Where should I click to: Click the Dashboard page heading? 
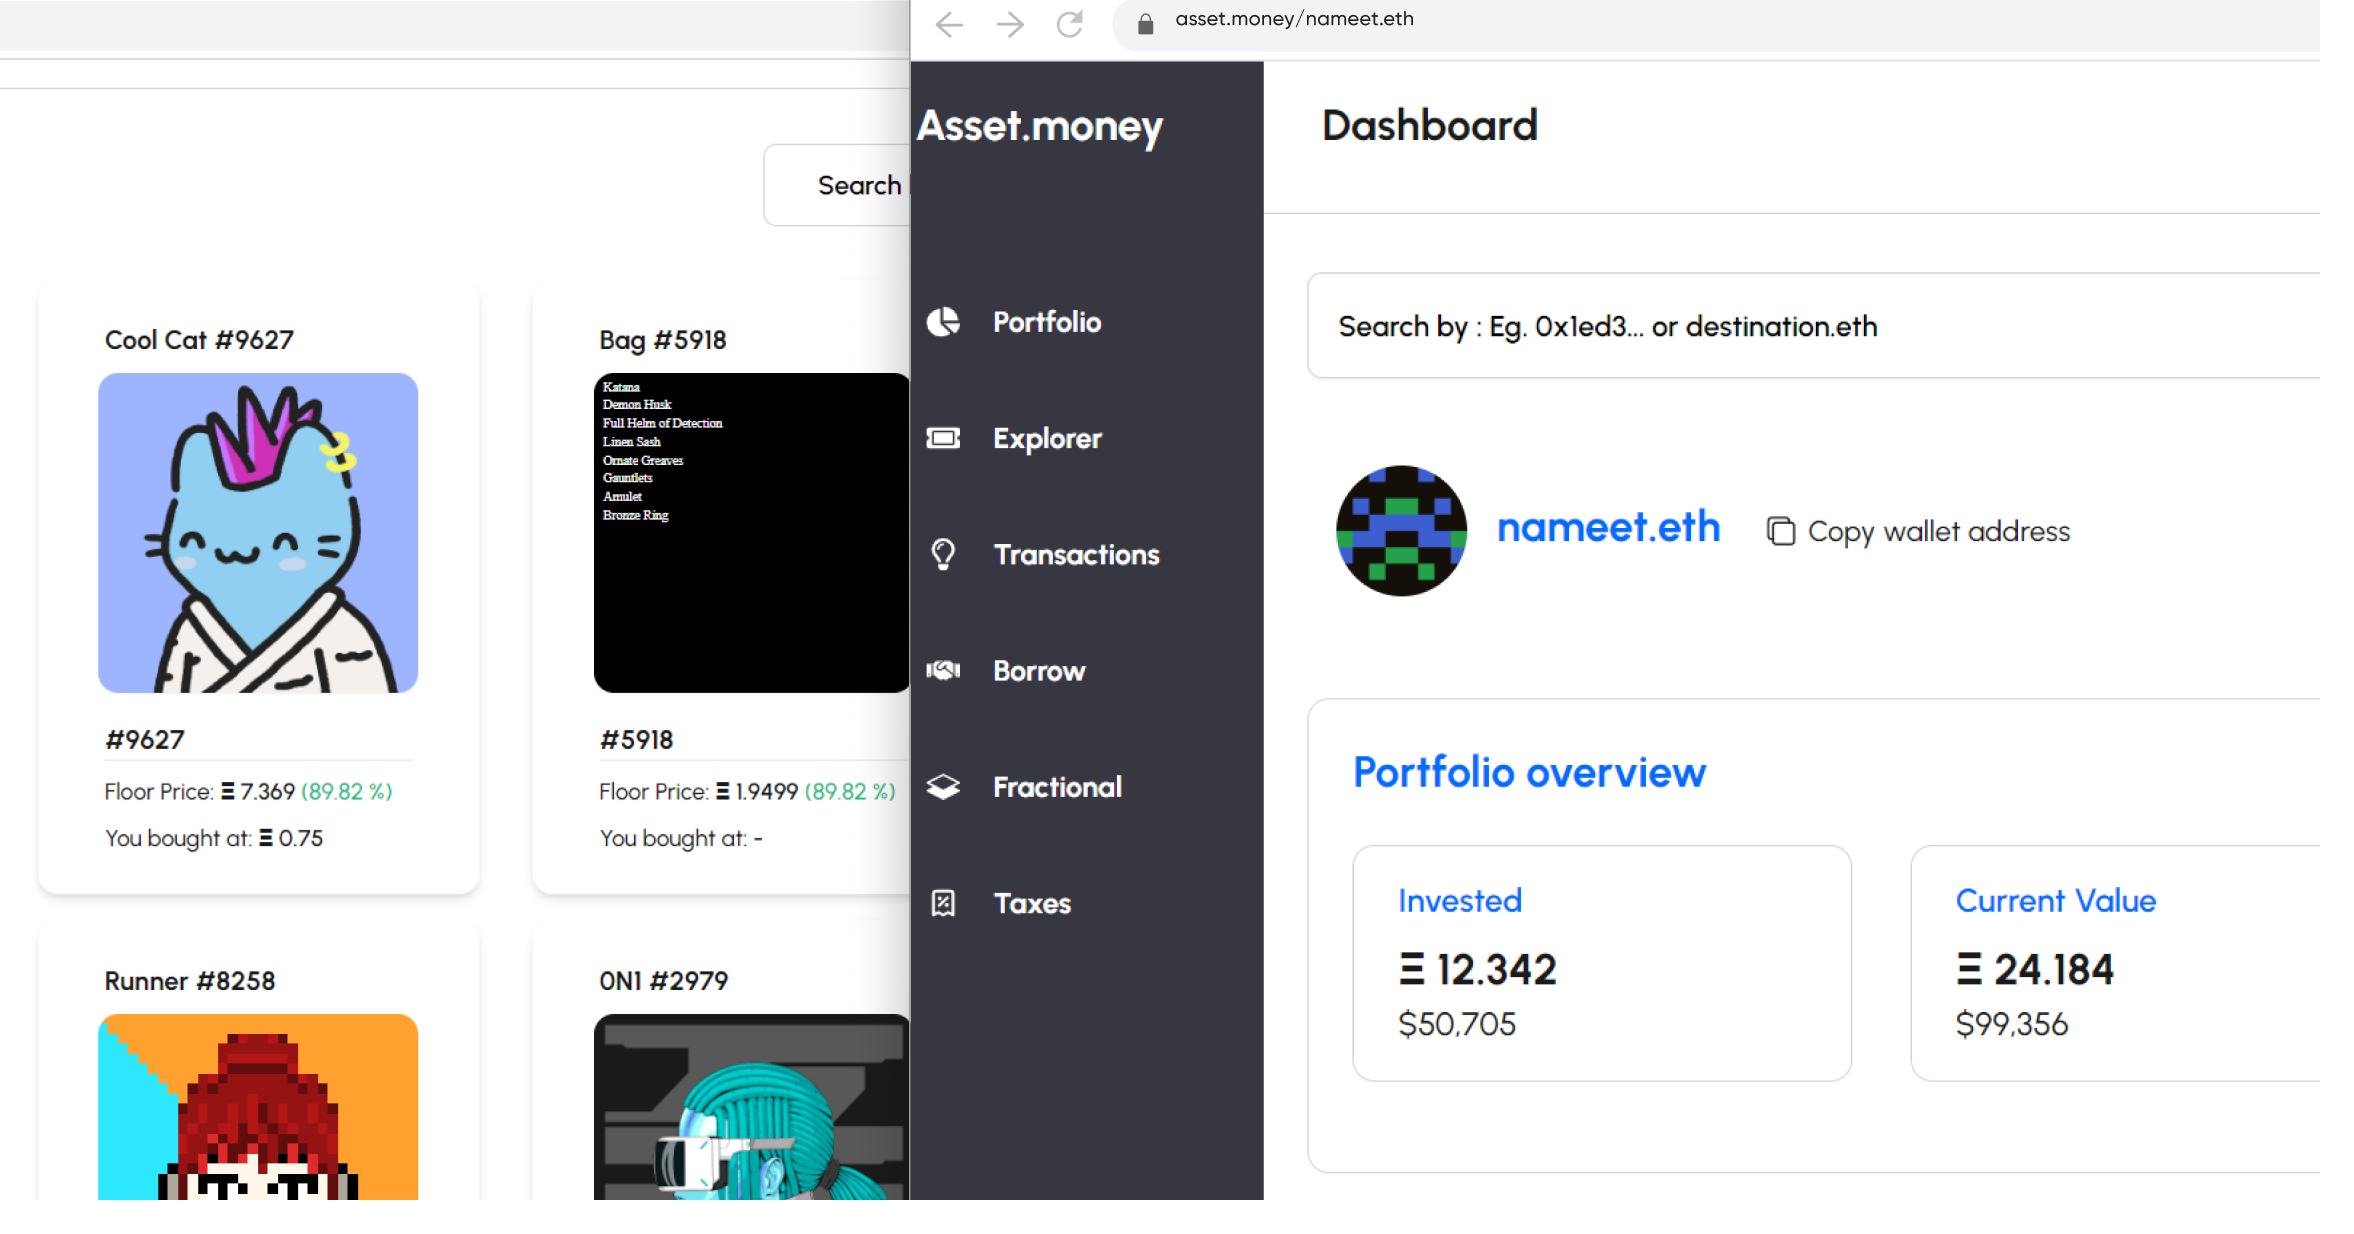pos(1429,125)
